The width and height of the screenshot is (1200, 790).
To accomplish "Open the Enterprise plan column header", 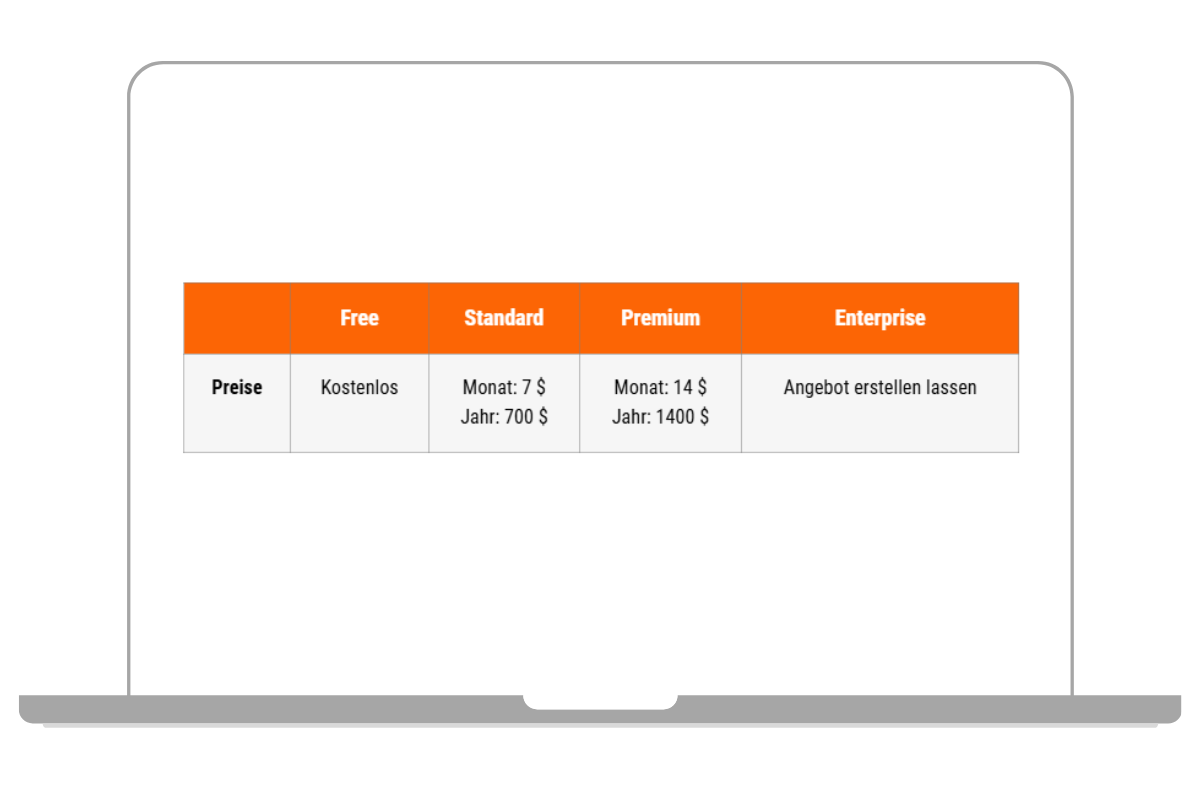I will [x=880, y=318].
